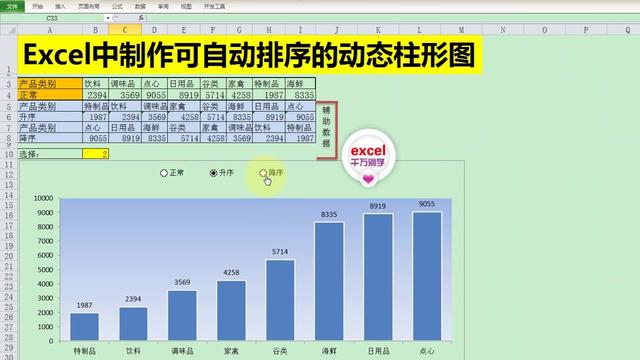Switch to the 插入 ribbon tab
640x360 pixels.
[60, 6]
